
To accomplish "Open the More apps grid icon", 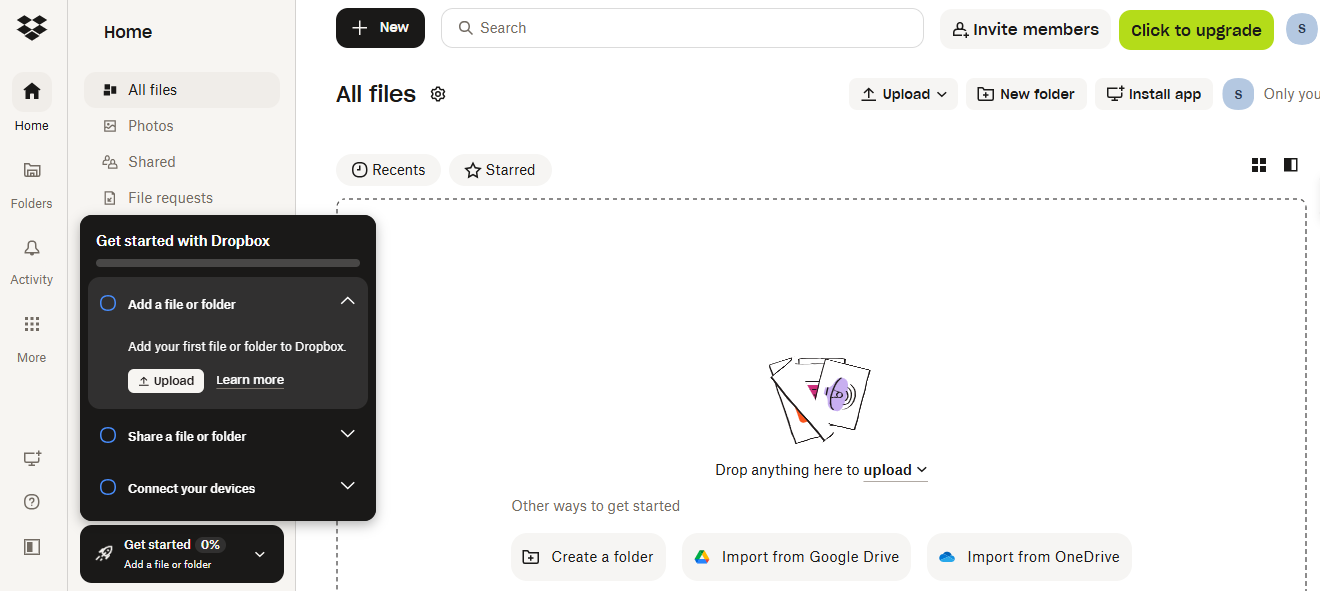I will click(x=32, y=325).
